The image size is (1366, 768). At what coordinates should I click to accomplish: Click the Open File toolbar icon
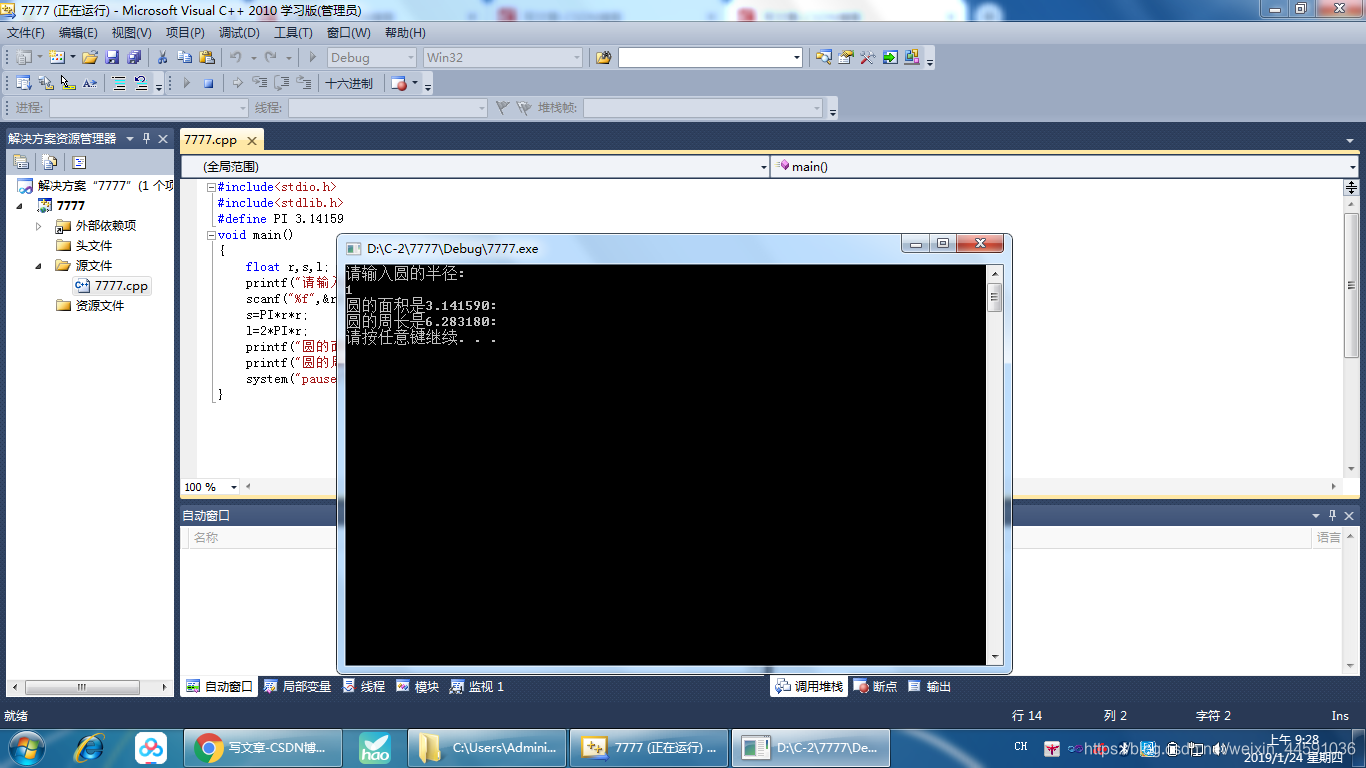click(x=90, y=58)
